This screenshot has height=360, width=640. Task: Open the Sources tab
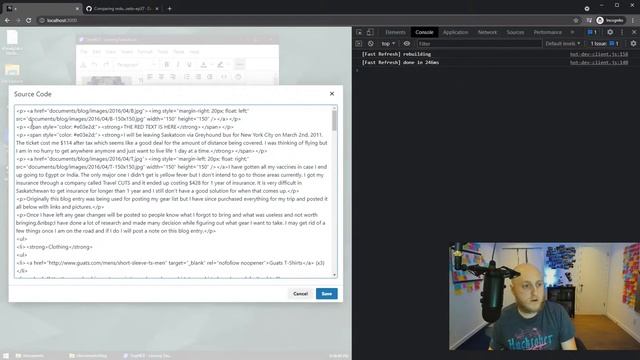[515, 32]
